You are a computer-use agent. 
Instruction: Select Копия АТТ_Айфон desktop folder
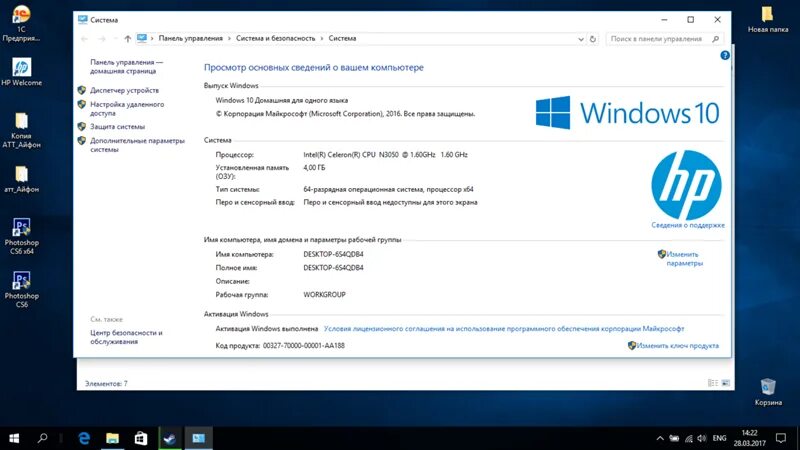point(21,131)
